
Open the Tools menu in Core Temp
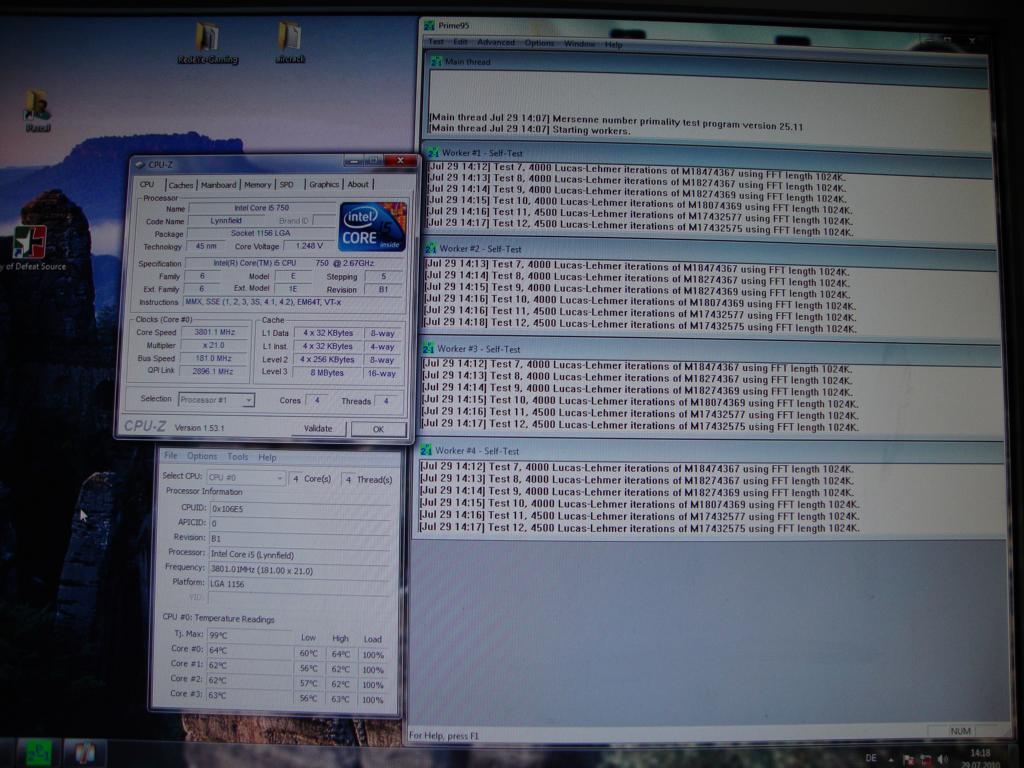[x=237, y=457]
